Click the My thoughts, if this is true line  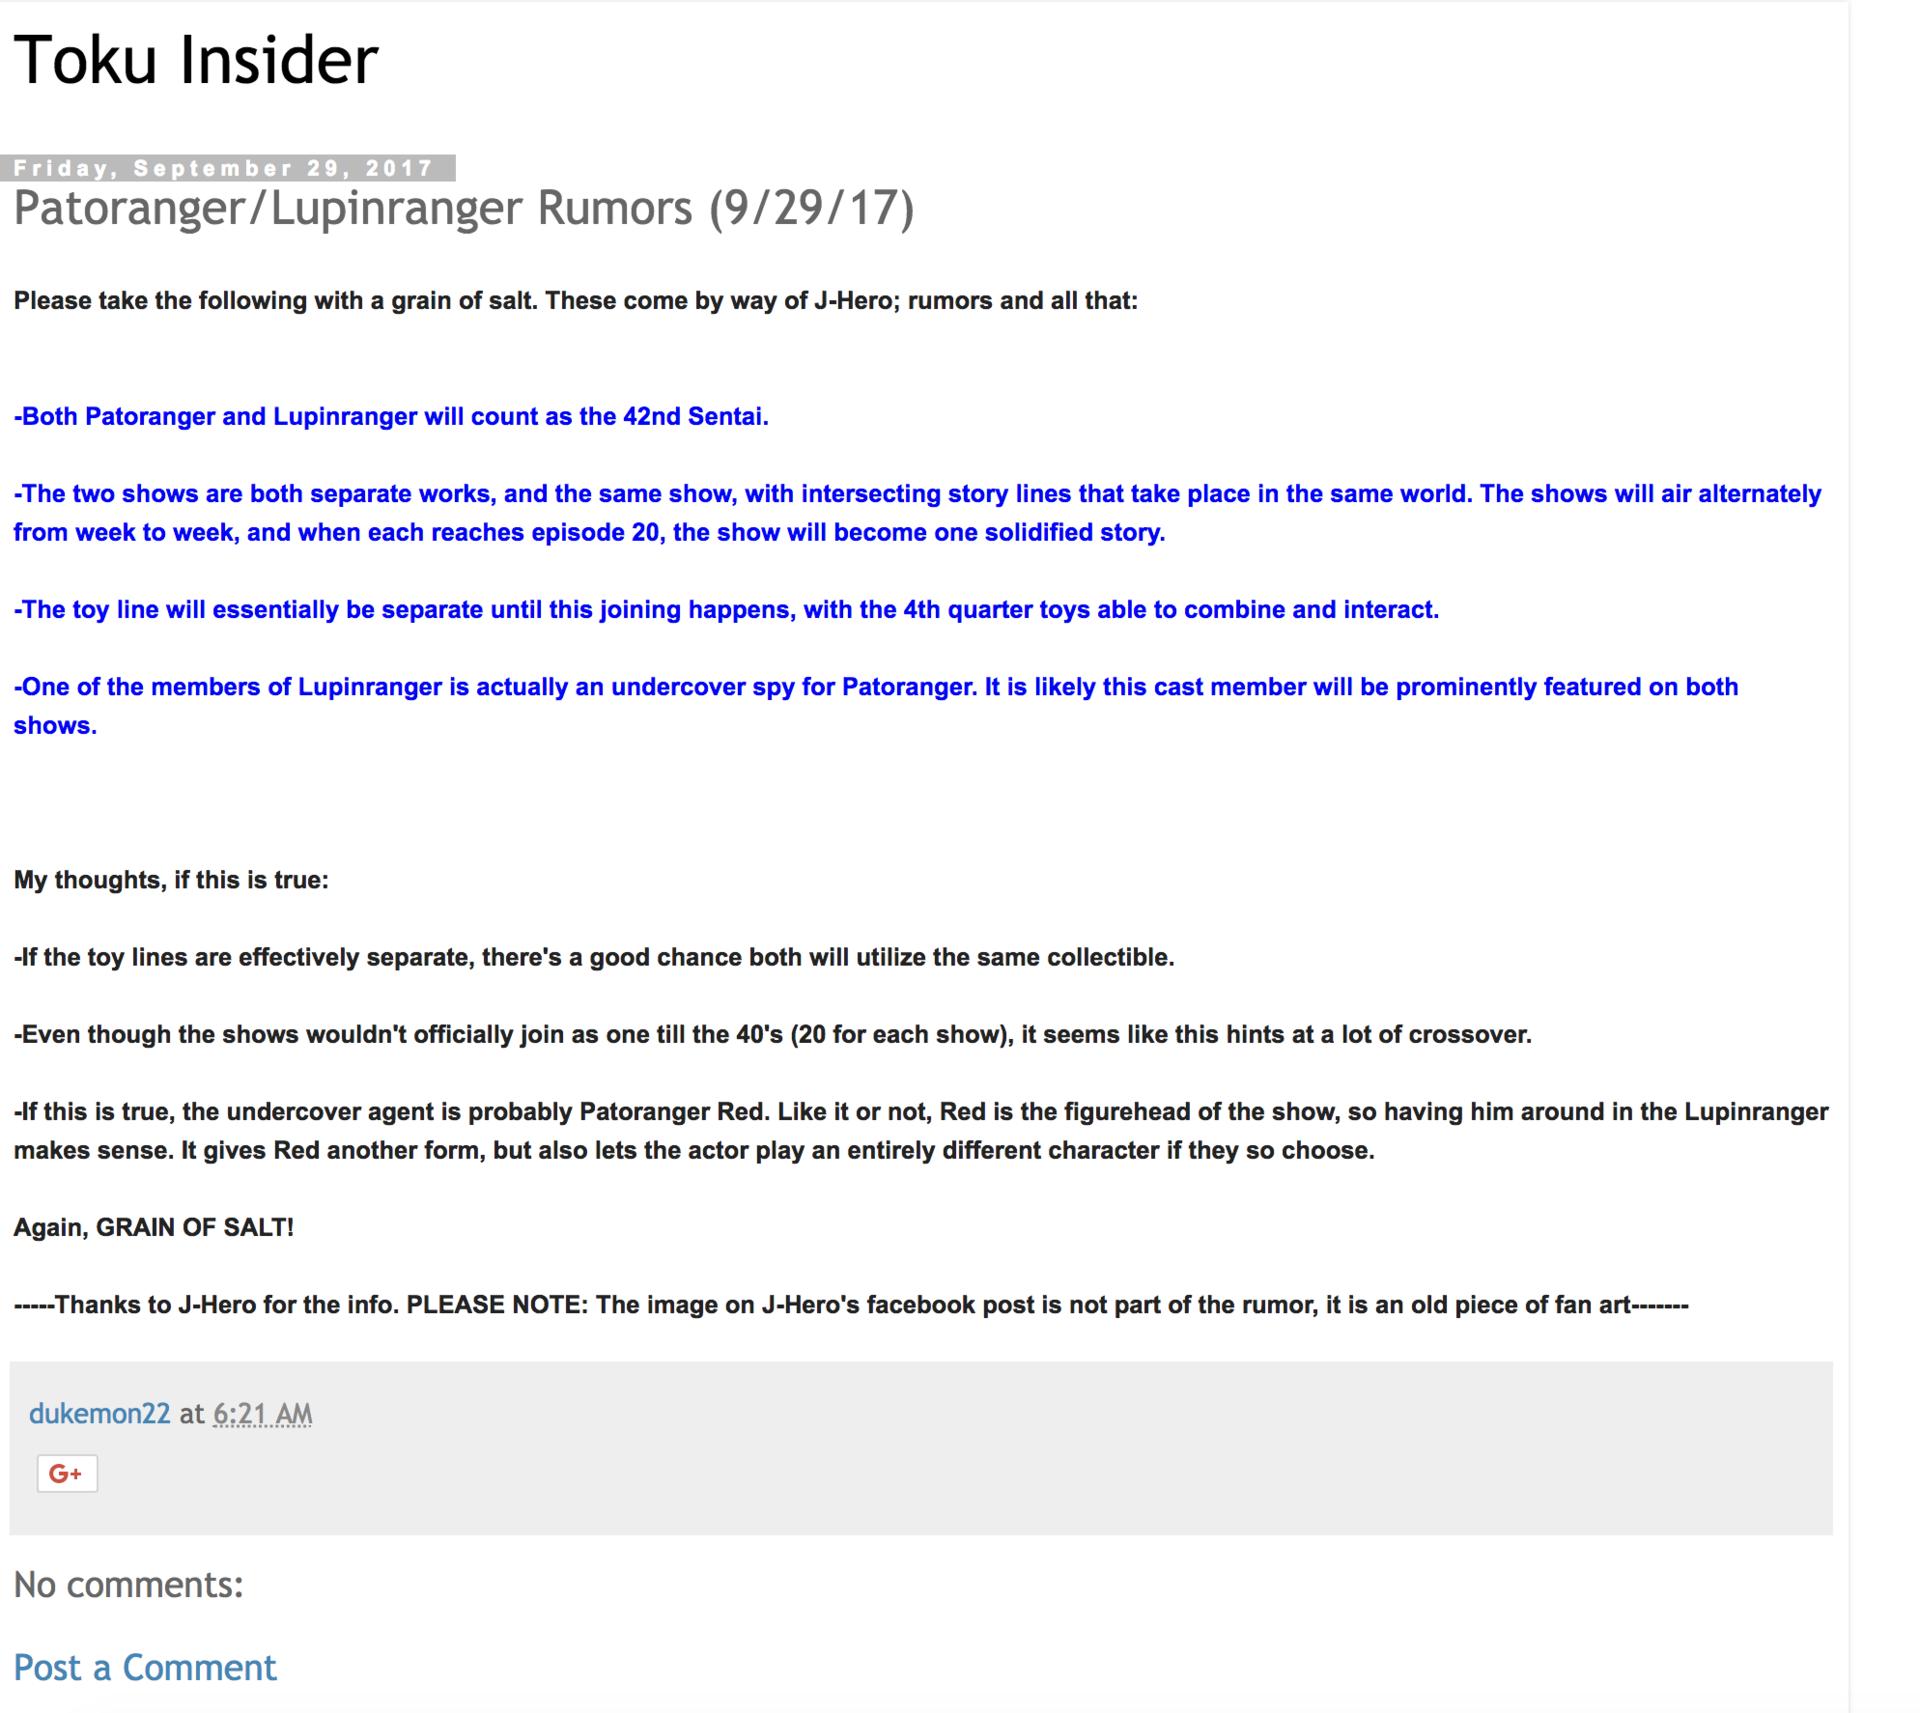(171, 880)
